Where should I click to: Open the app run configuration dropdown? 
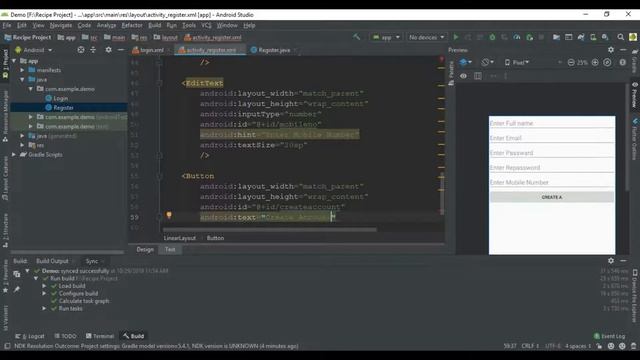(386, 37)
